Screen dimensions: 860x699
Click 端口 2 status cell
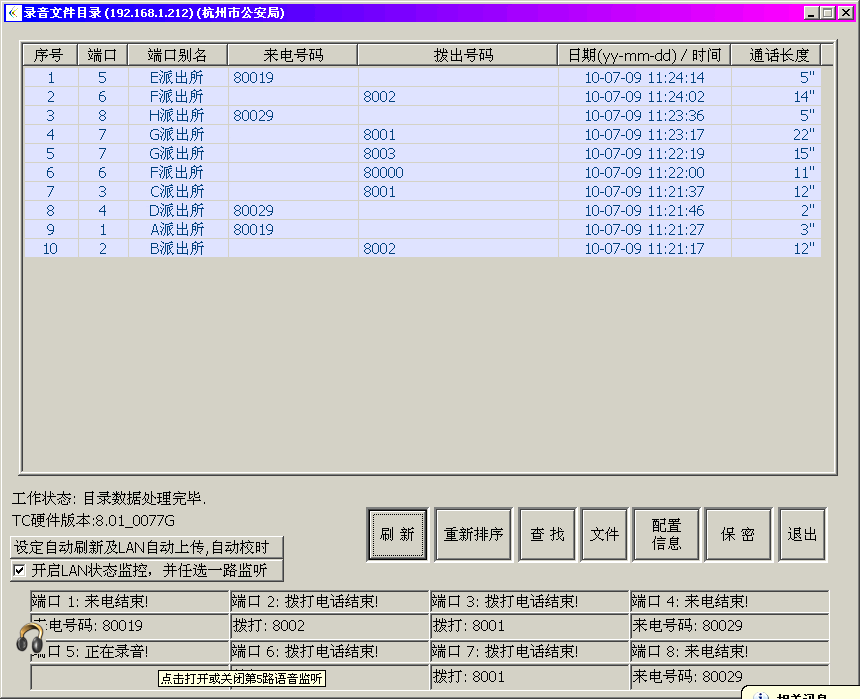click(x=329, y=602)
